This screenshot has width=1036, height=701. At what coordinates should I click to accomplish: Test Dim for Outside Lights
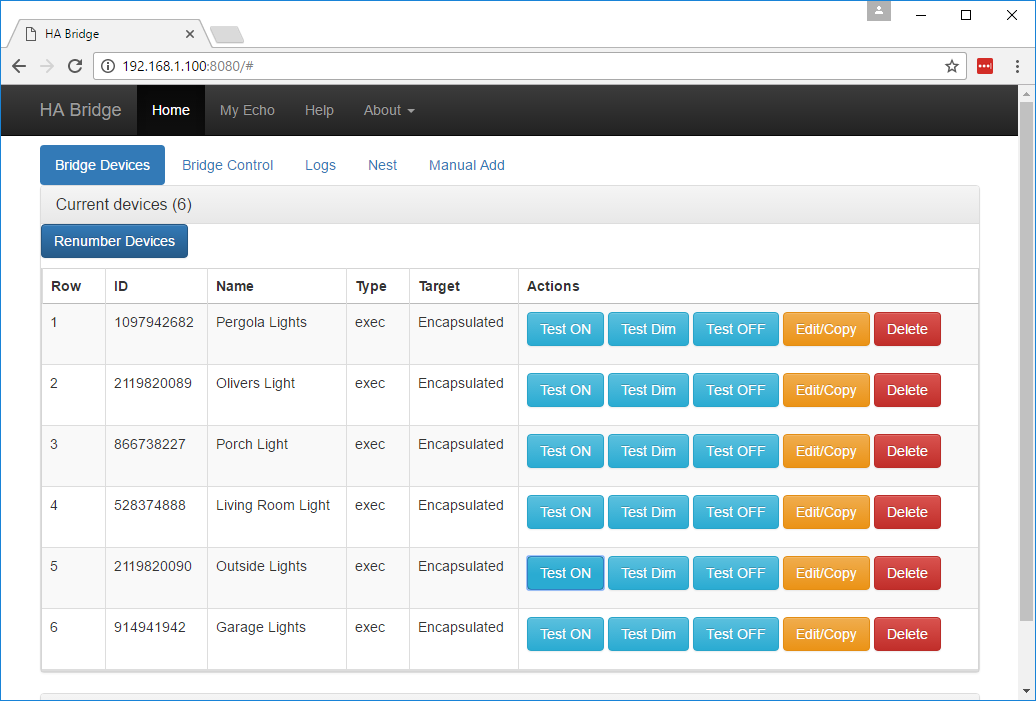[648, 573]
